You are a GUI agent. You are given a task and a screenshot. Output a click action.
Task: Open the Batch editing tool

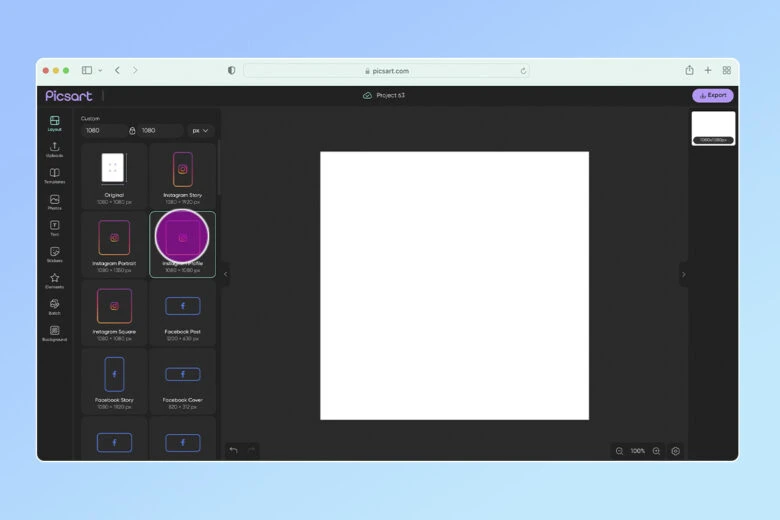point(54,306)
